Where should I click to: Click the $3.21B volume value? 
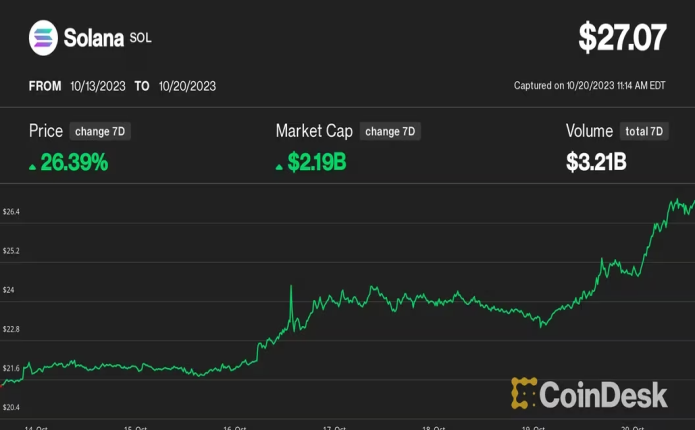point(596,162)
